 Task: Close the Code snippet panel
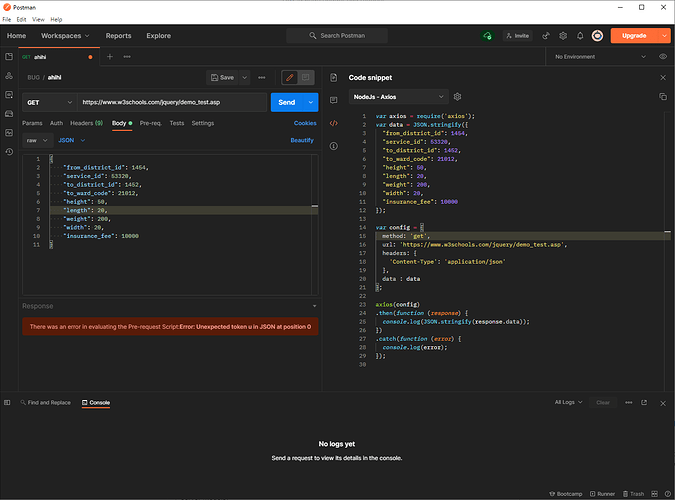tap(663, 78)
